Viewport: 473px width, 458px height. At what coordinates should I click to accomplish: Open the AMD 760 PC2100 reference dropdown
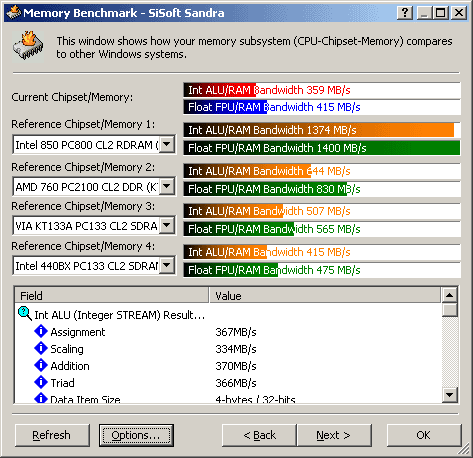(x=167, y=186)
